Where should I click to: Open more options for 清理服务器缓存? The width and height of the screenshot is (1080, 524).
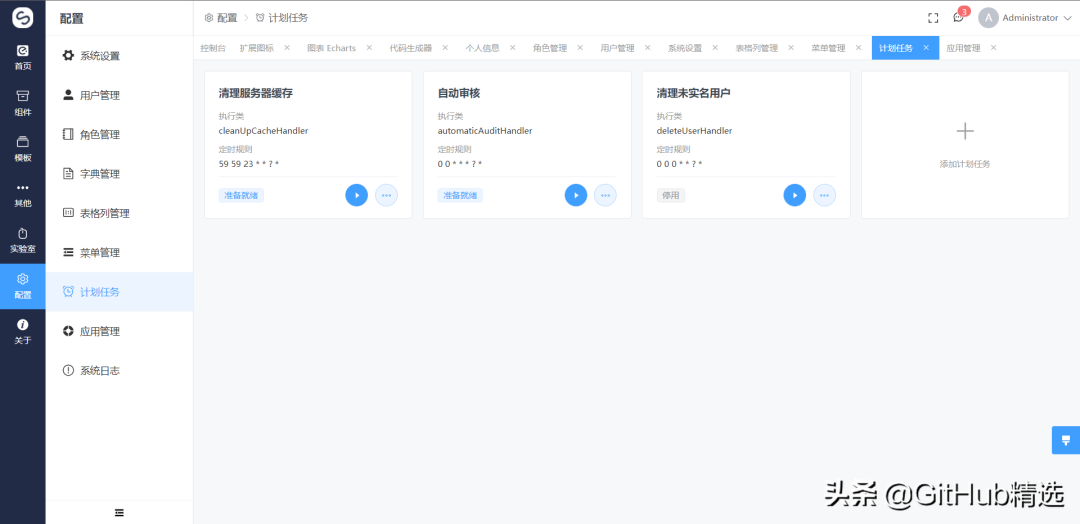[x=386, y=195]
